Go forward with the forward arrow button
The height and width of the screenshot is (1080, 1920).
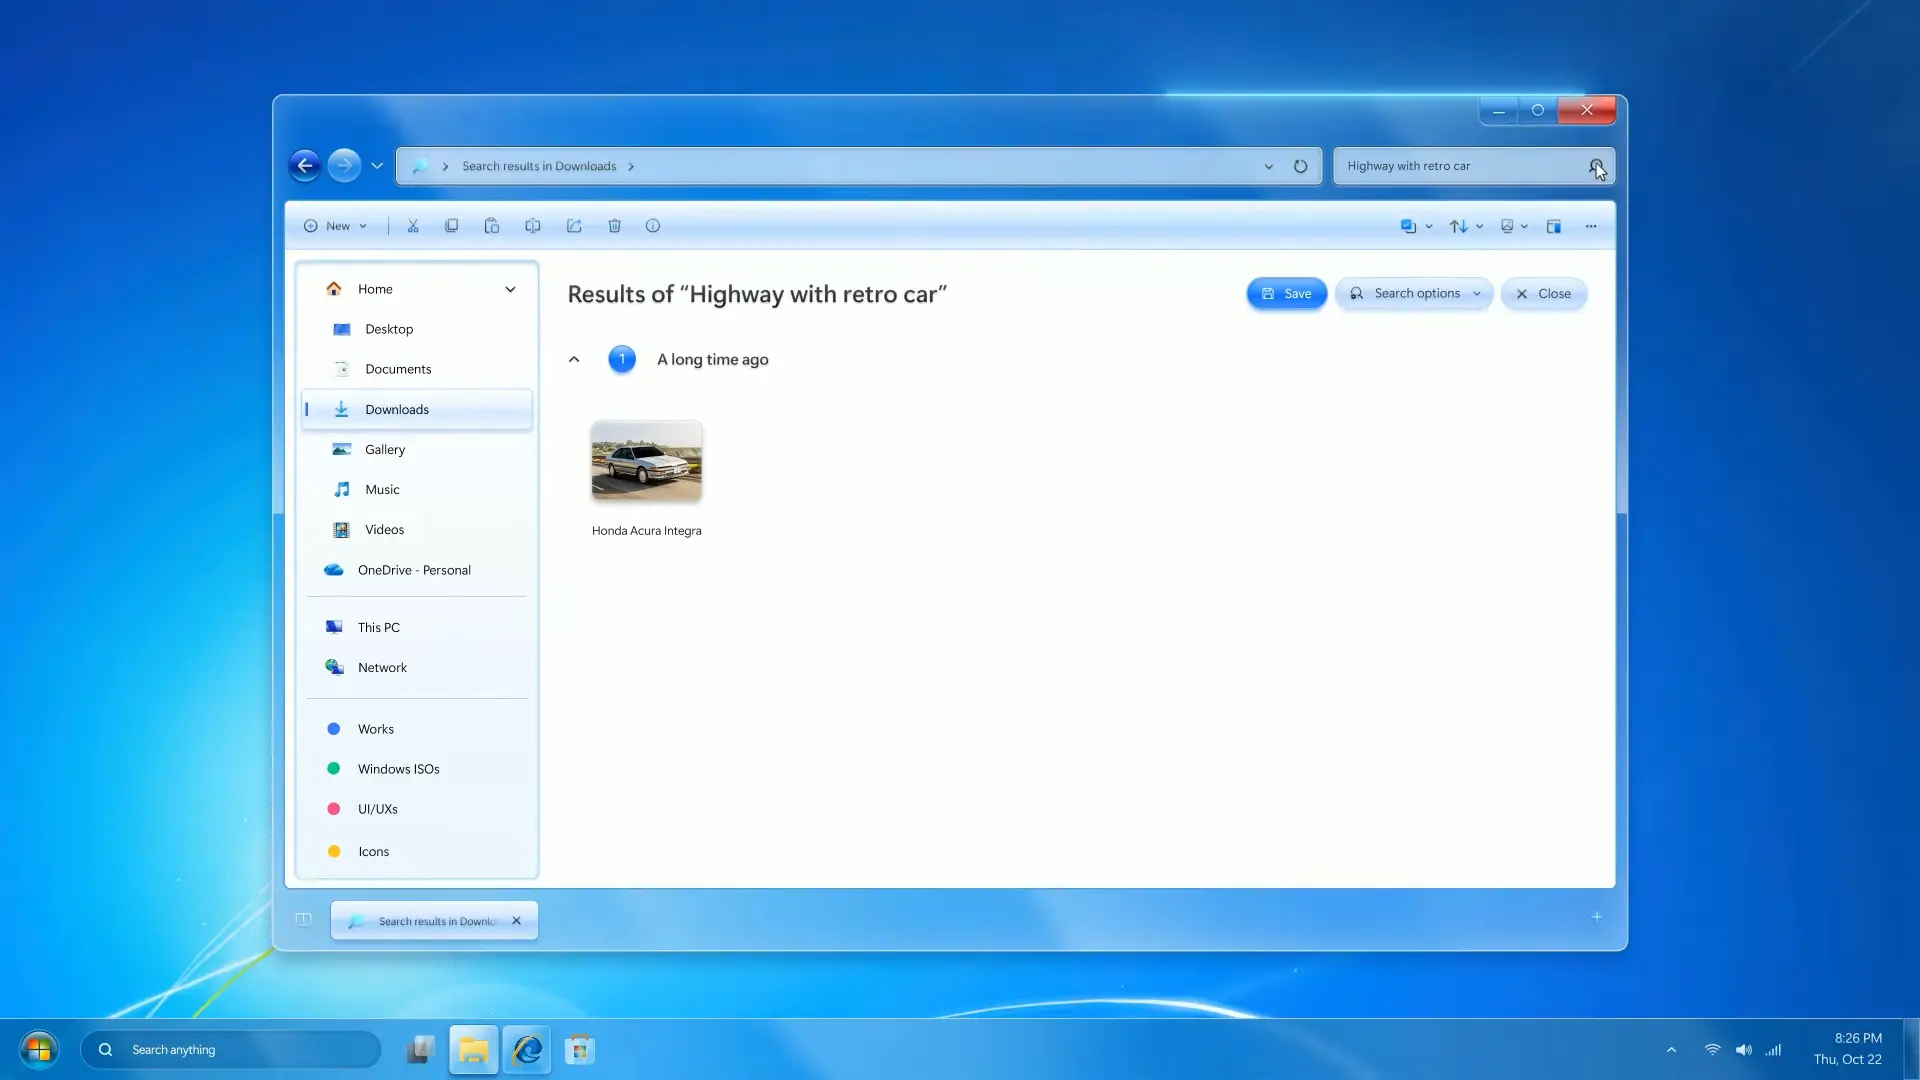point(344,166)
